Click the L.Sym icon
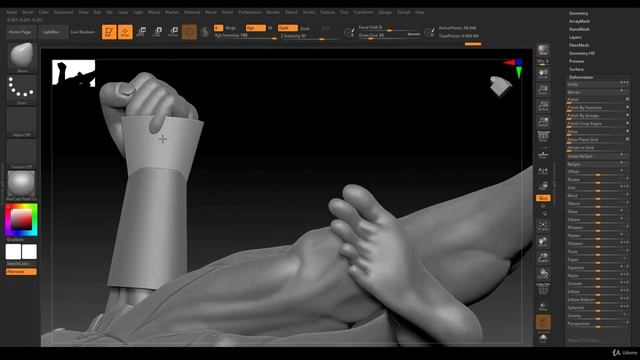 (543, 172)
